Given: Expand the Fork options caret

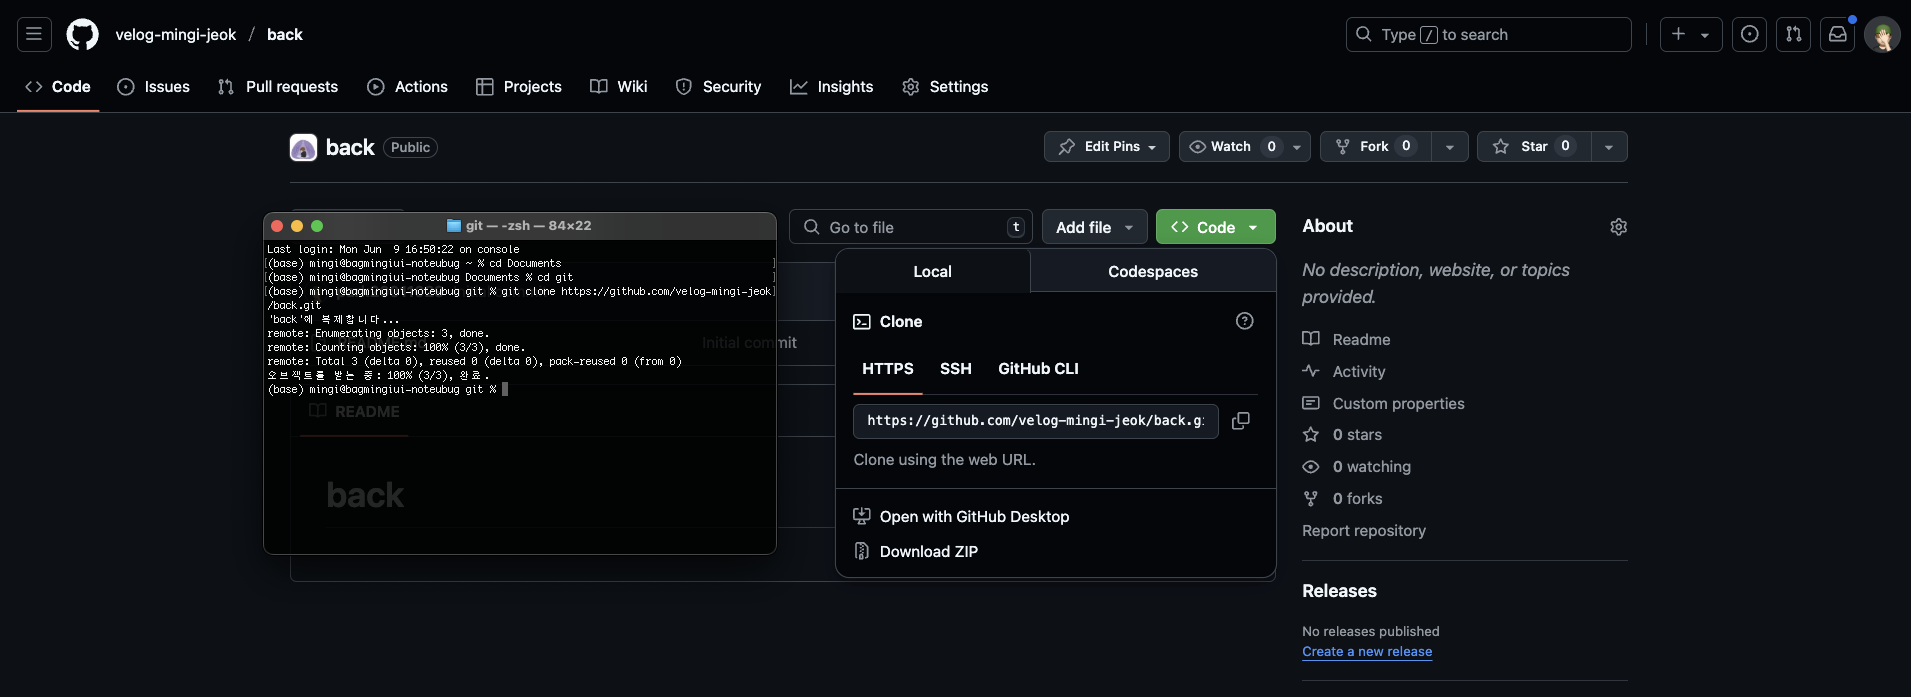Looking at the screenshot, I should (1450, 147).
